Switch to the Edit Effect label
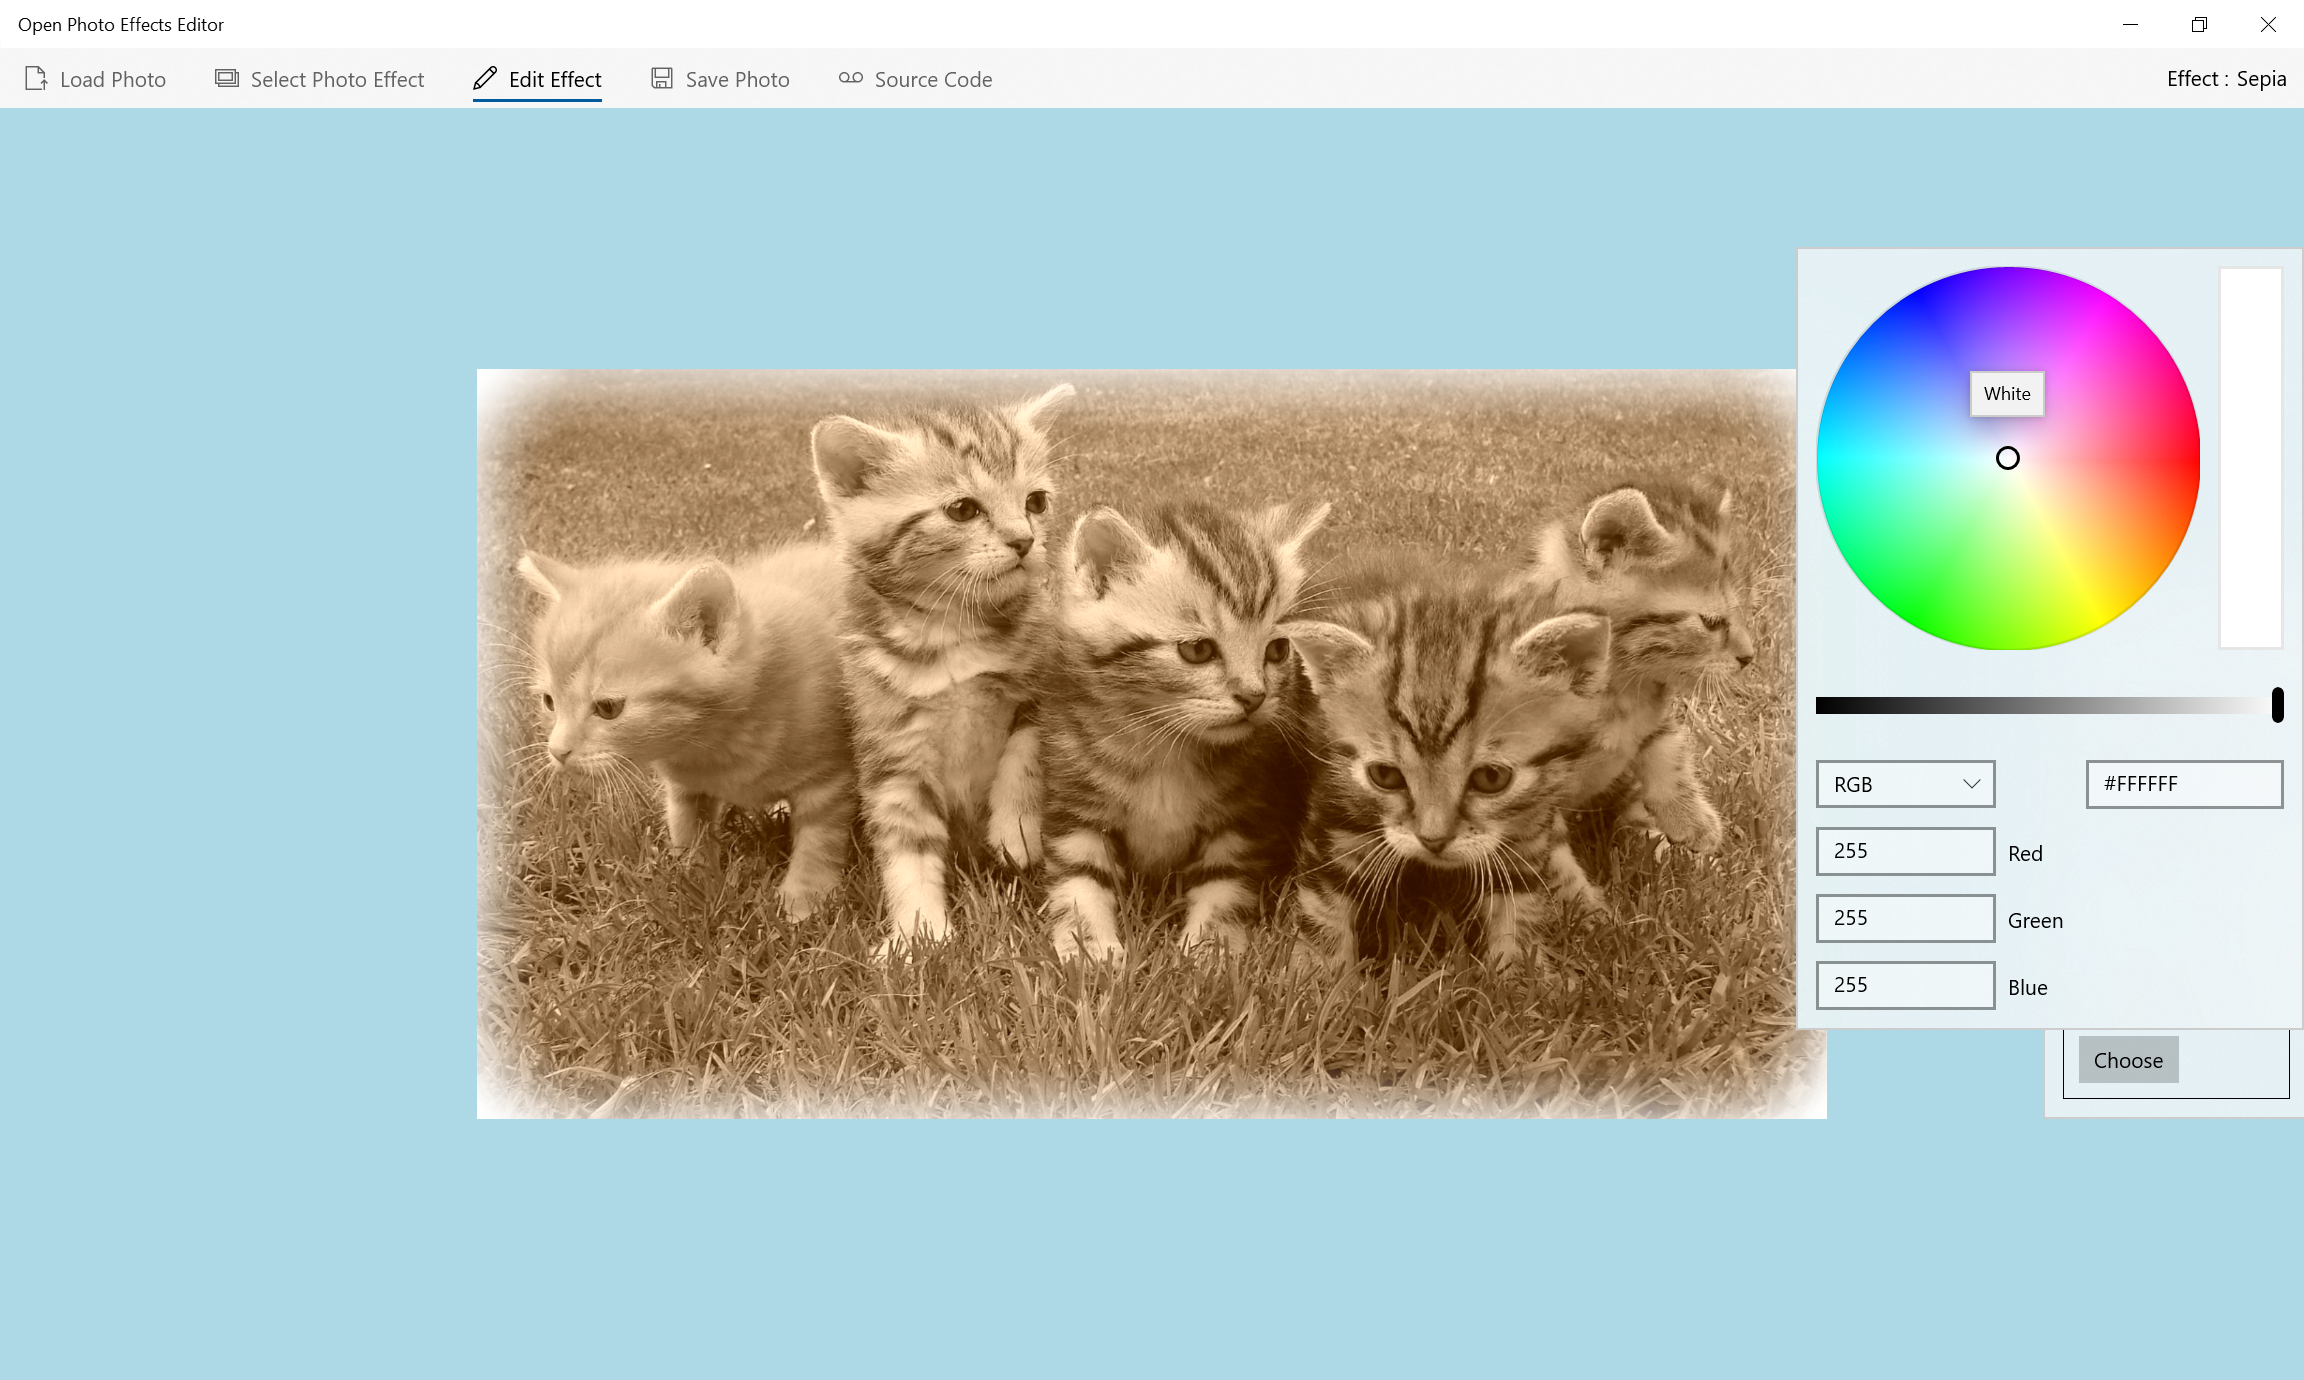Screen dimensions: 2304x1380 pyautogui.click(x=555, y=79)
